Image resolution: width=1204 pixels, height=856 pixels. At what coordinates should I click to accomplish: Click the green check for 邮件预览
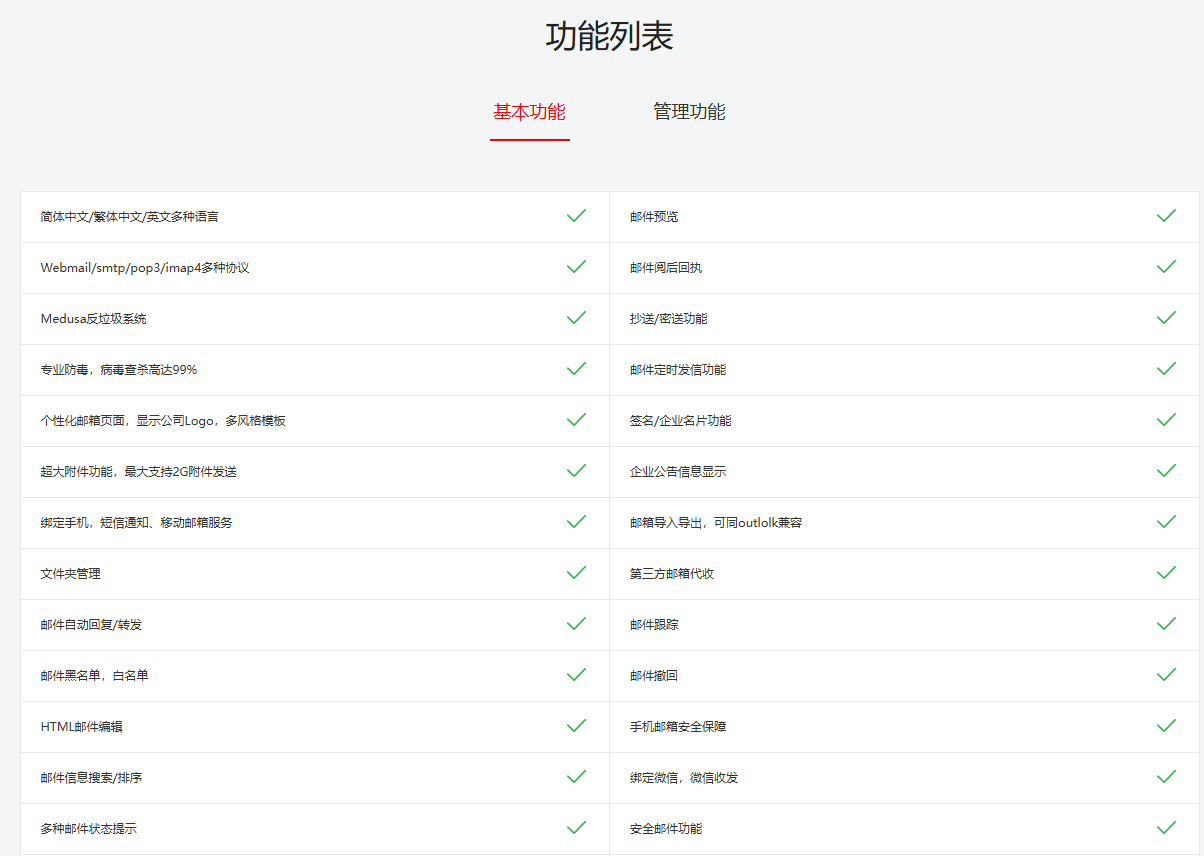pos(1166,216)
